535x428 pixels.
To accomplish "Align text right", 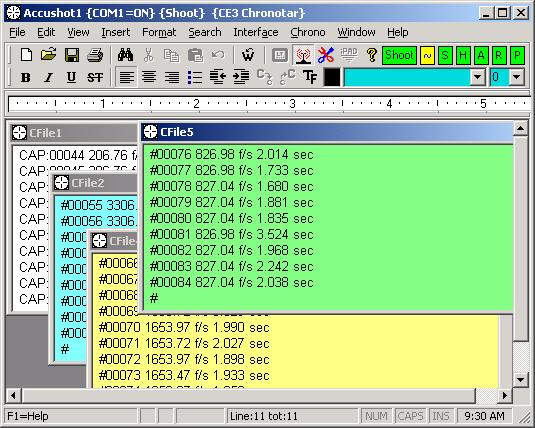I will point(172,77).
